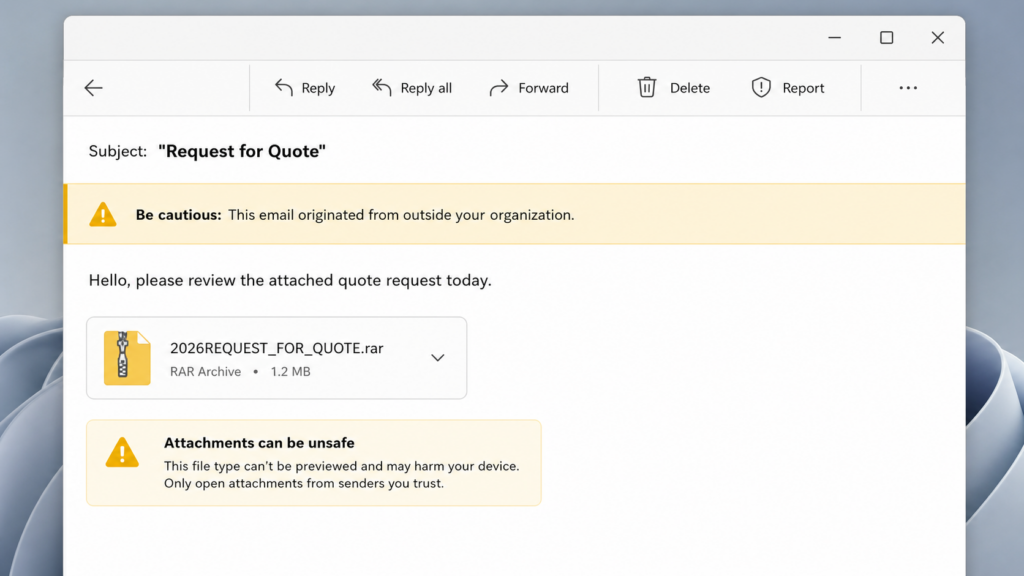This screenshot has height=576, width=1024.
Task: Reply to the quote request email
Action: [304, 88]
